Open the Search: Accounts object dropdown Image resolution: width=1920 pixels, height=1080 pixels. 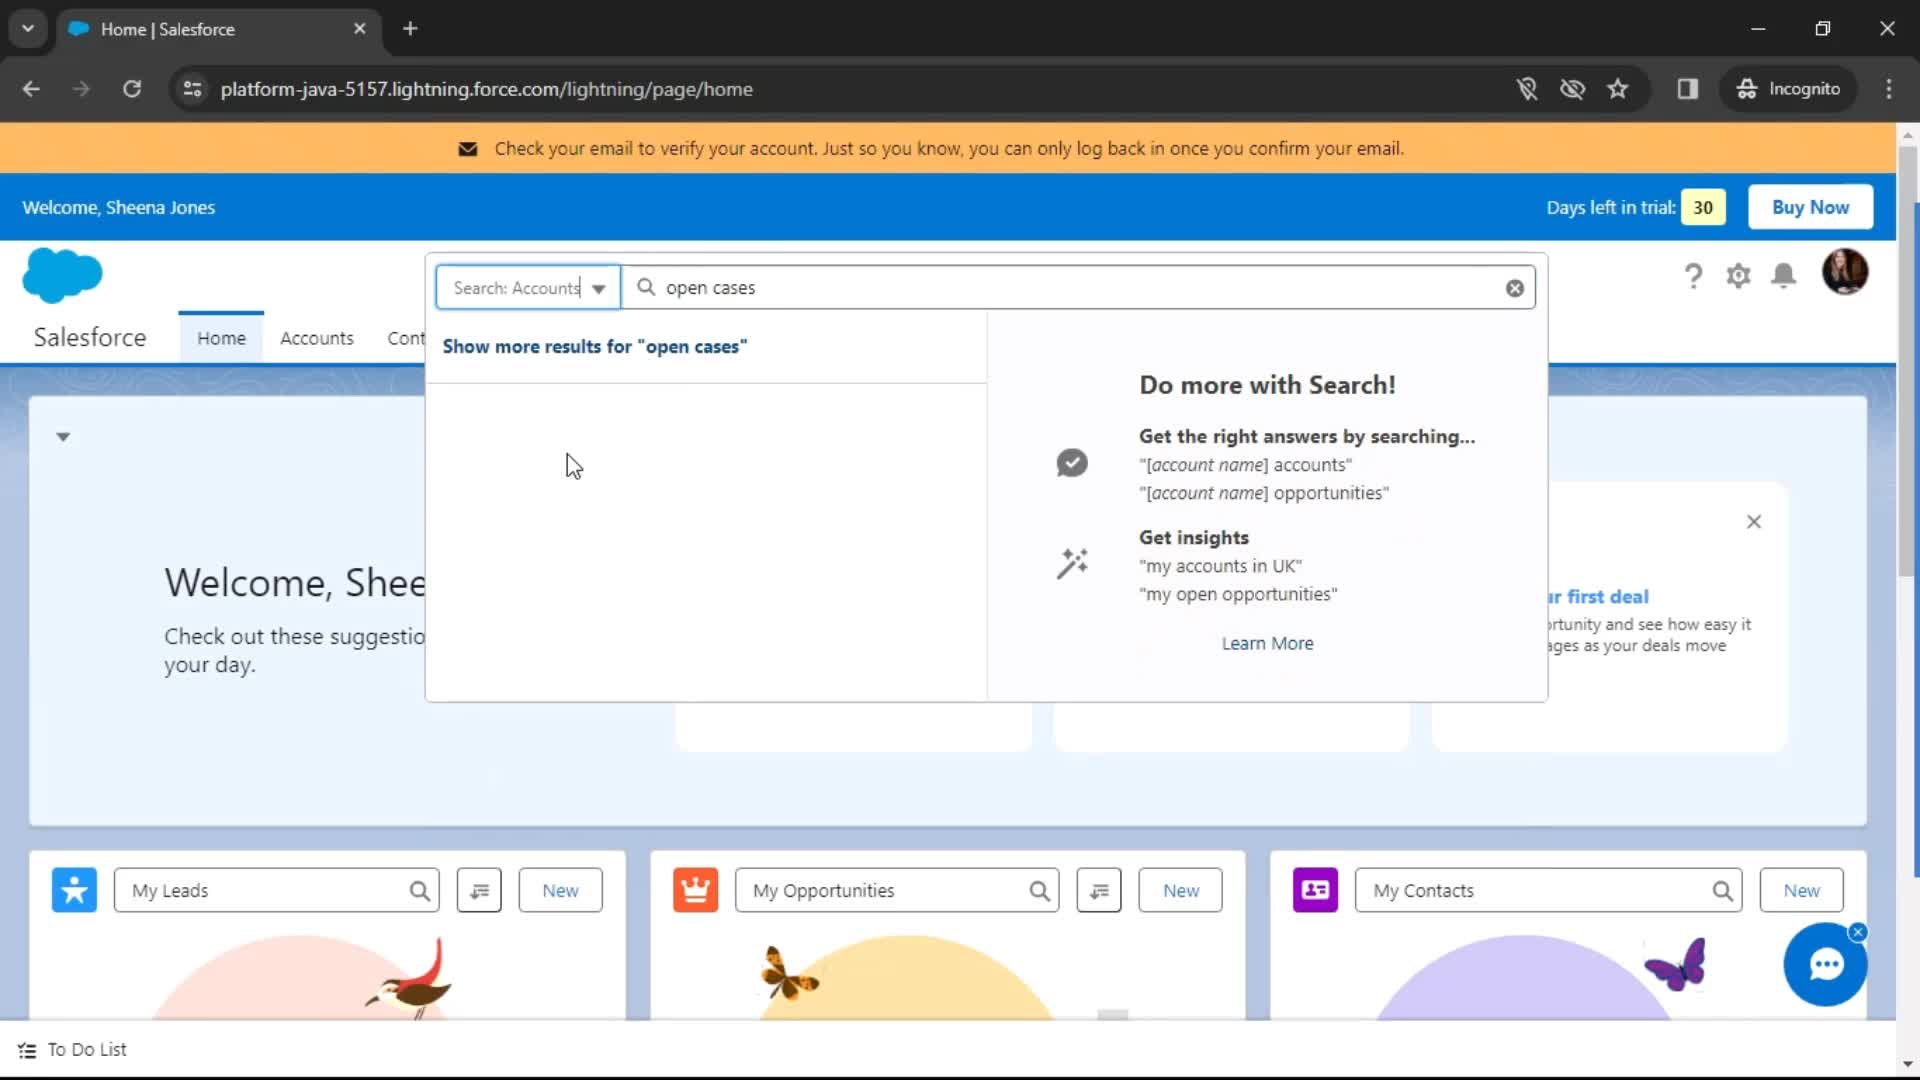[x=528, y=288]
